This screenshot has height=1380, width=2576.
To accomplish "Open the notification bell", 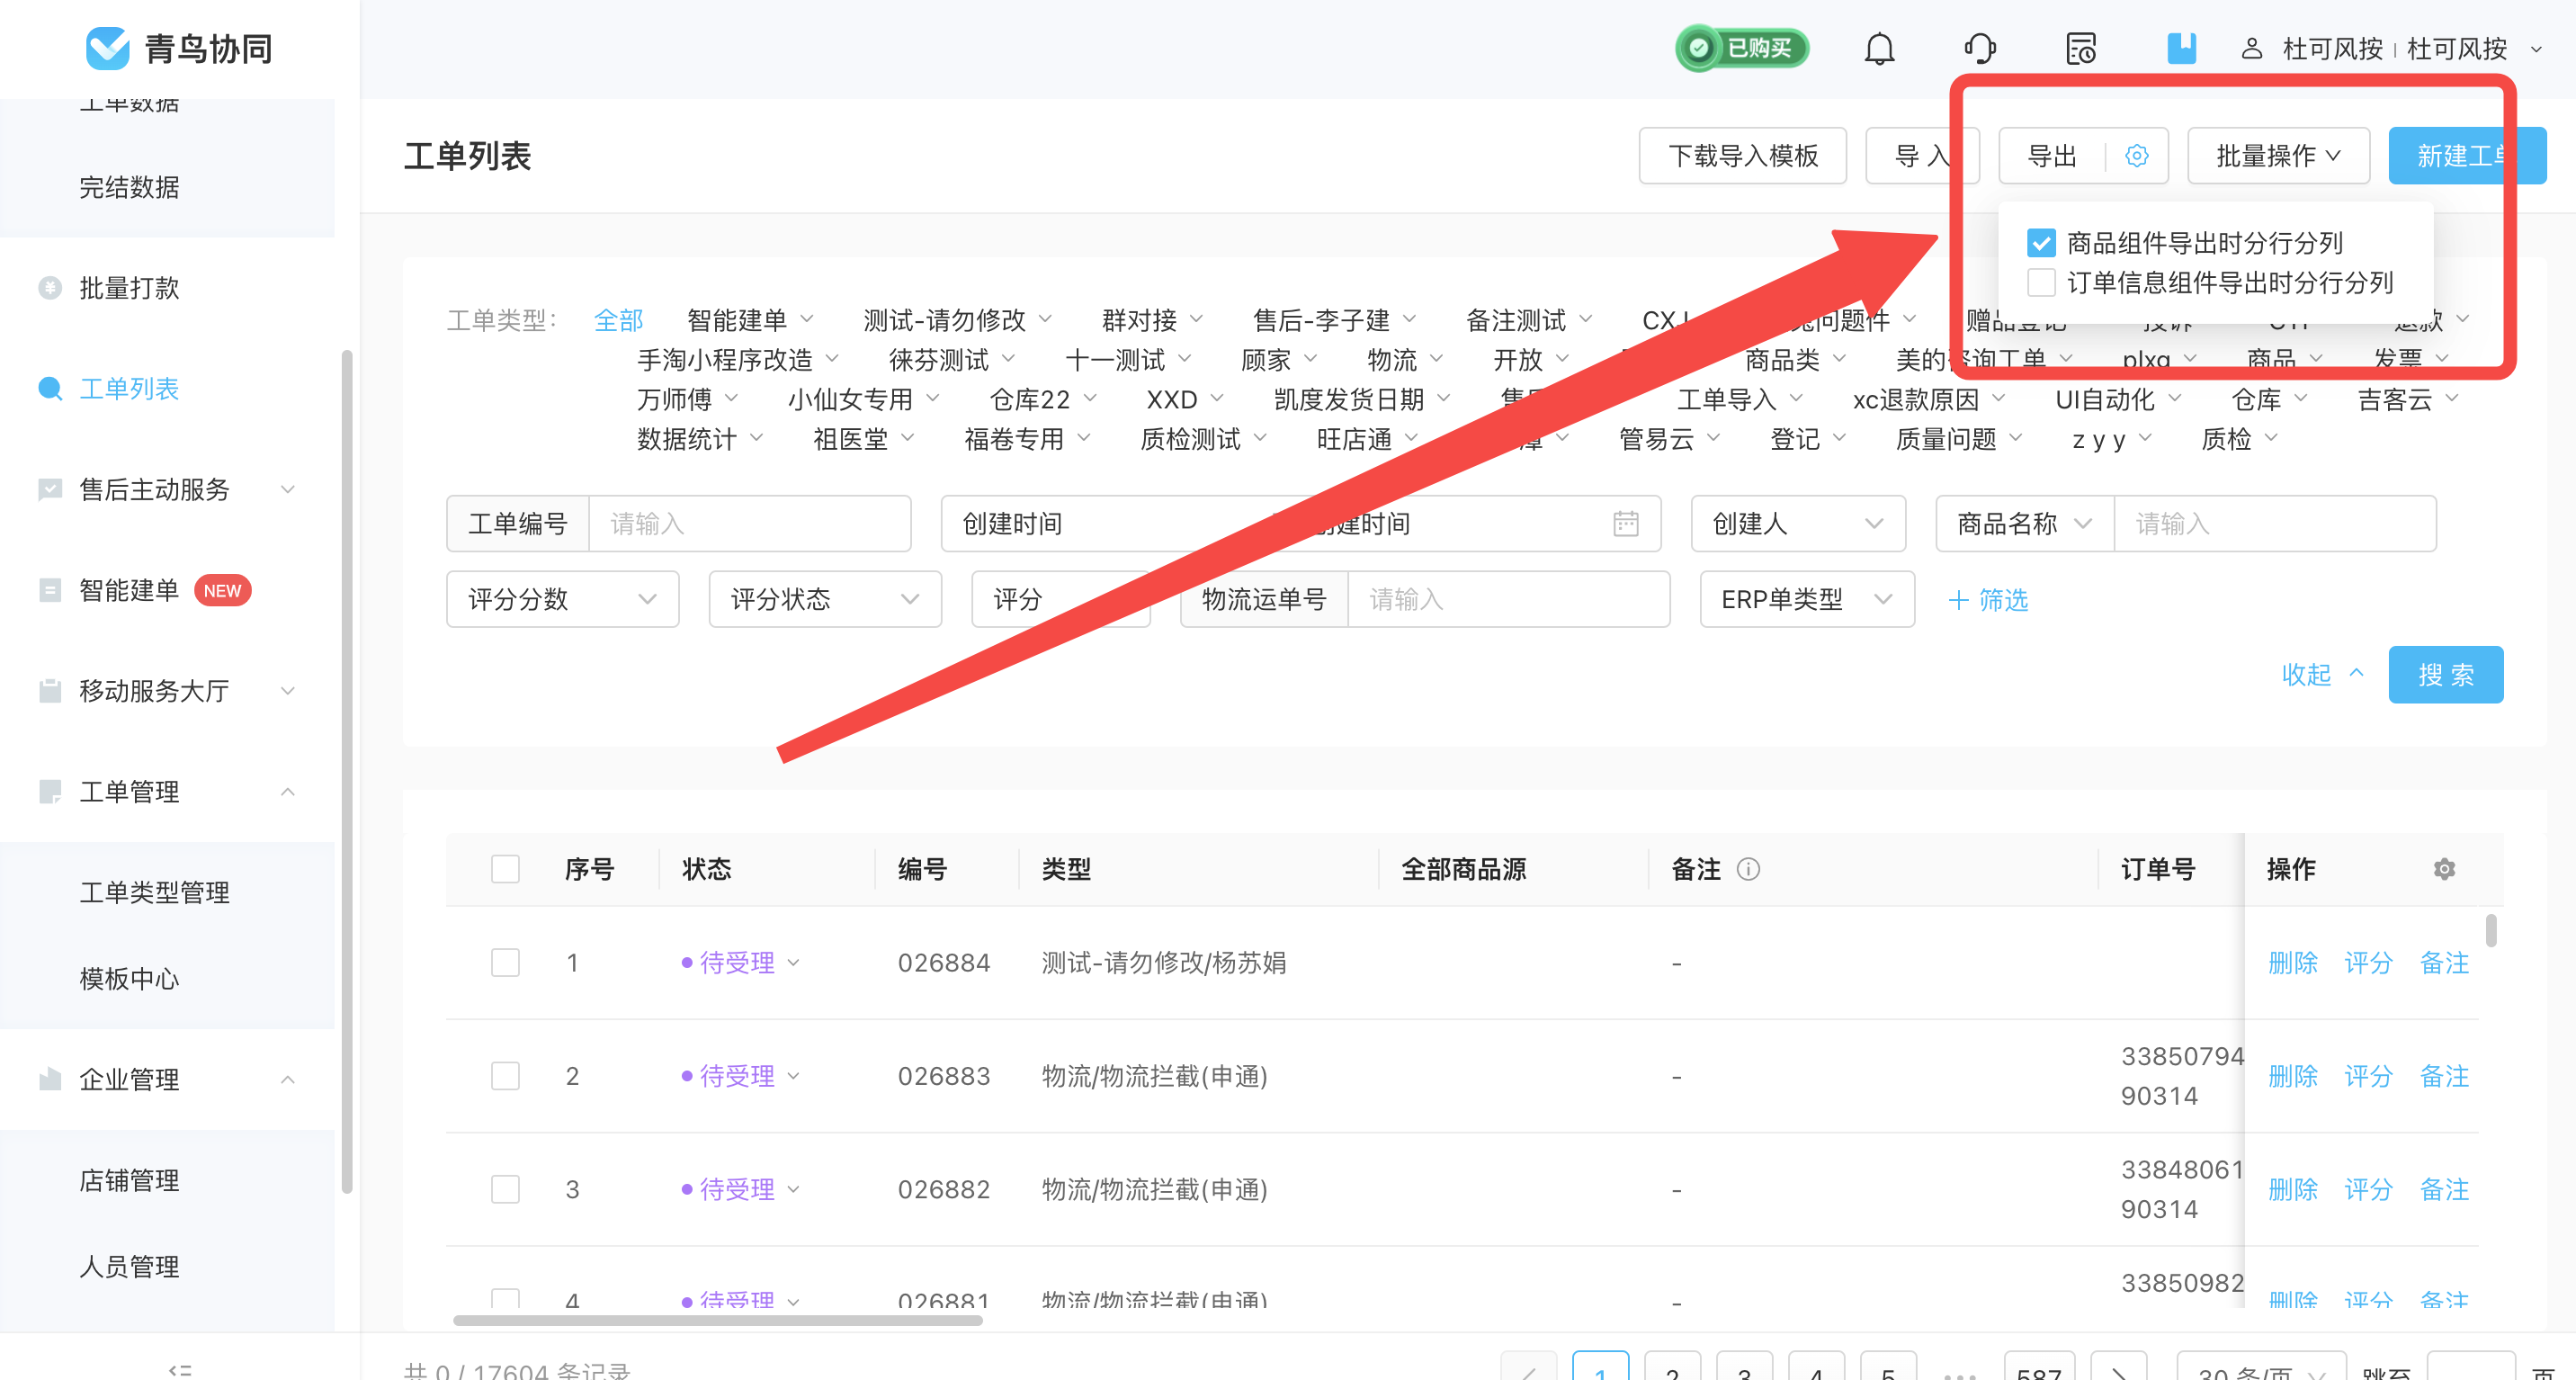I will pos(1879,48).
